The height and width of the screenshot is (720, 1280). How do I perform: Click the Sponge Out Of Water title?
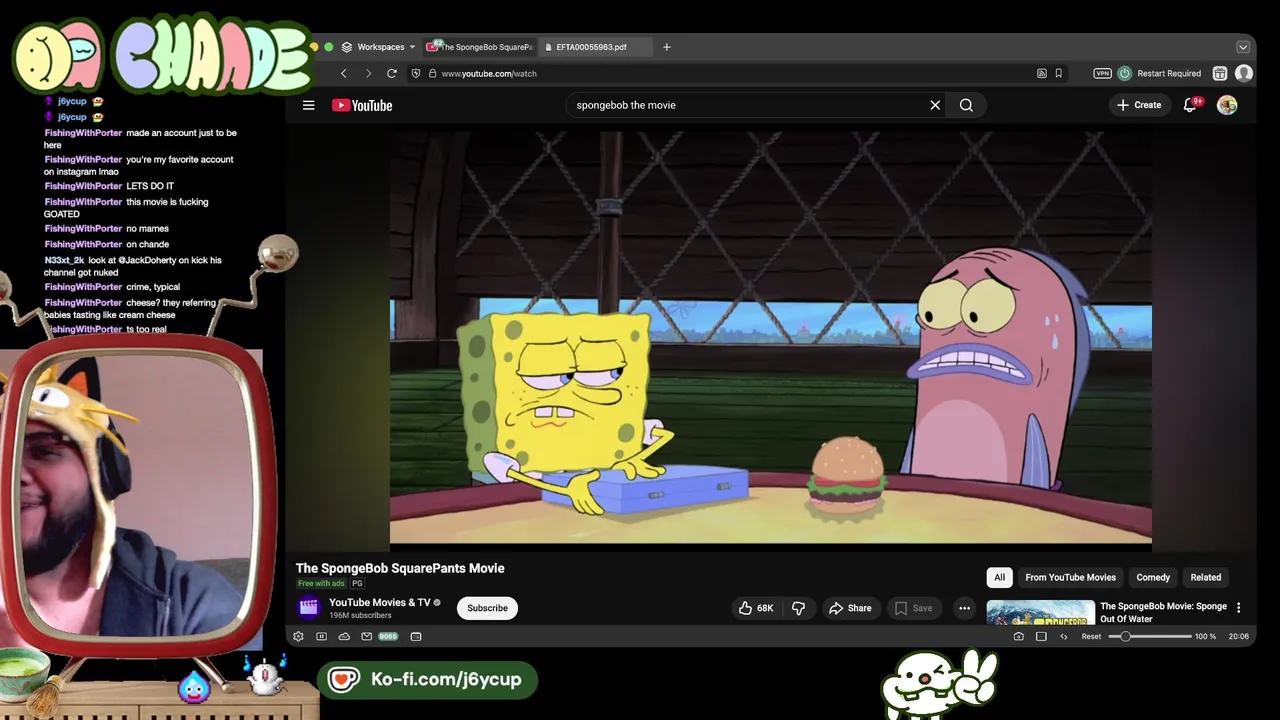1163,612
